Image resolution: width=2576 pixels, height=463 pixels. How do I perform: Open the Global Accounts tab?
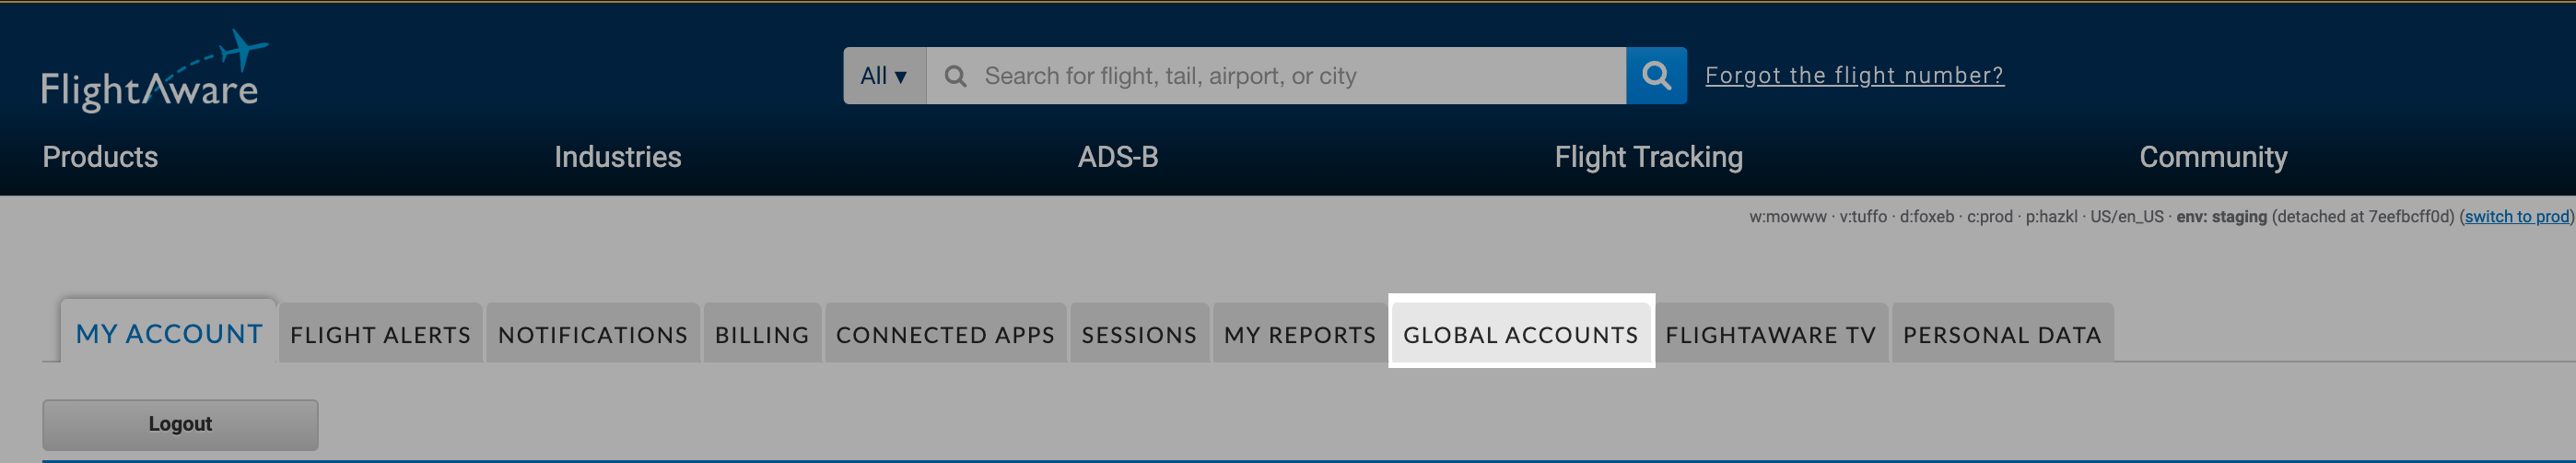(1521, 334)
